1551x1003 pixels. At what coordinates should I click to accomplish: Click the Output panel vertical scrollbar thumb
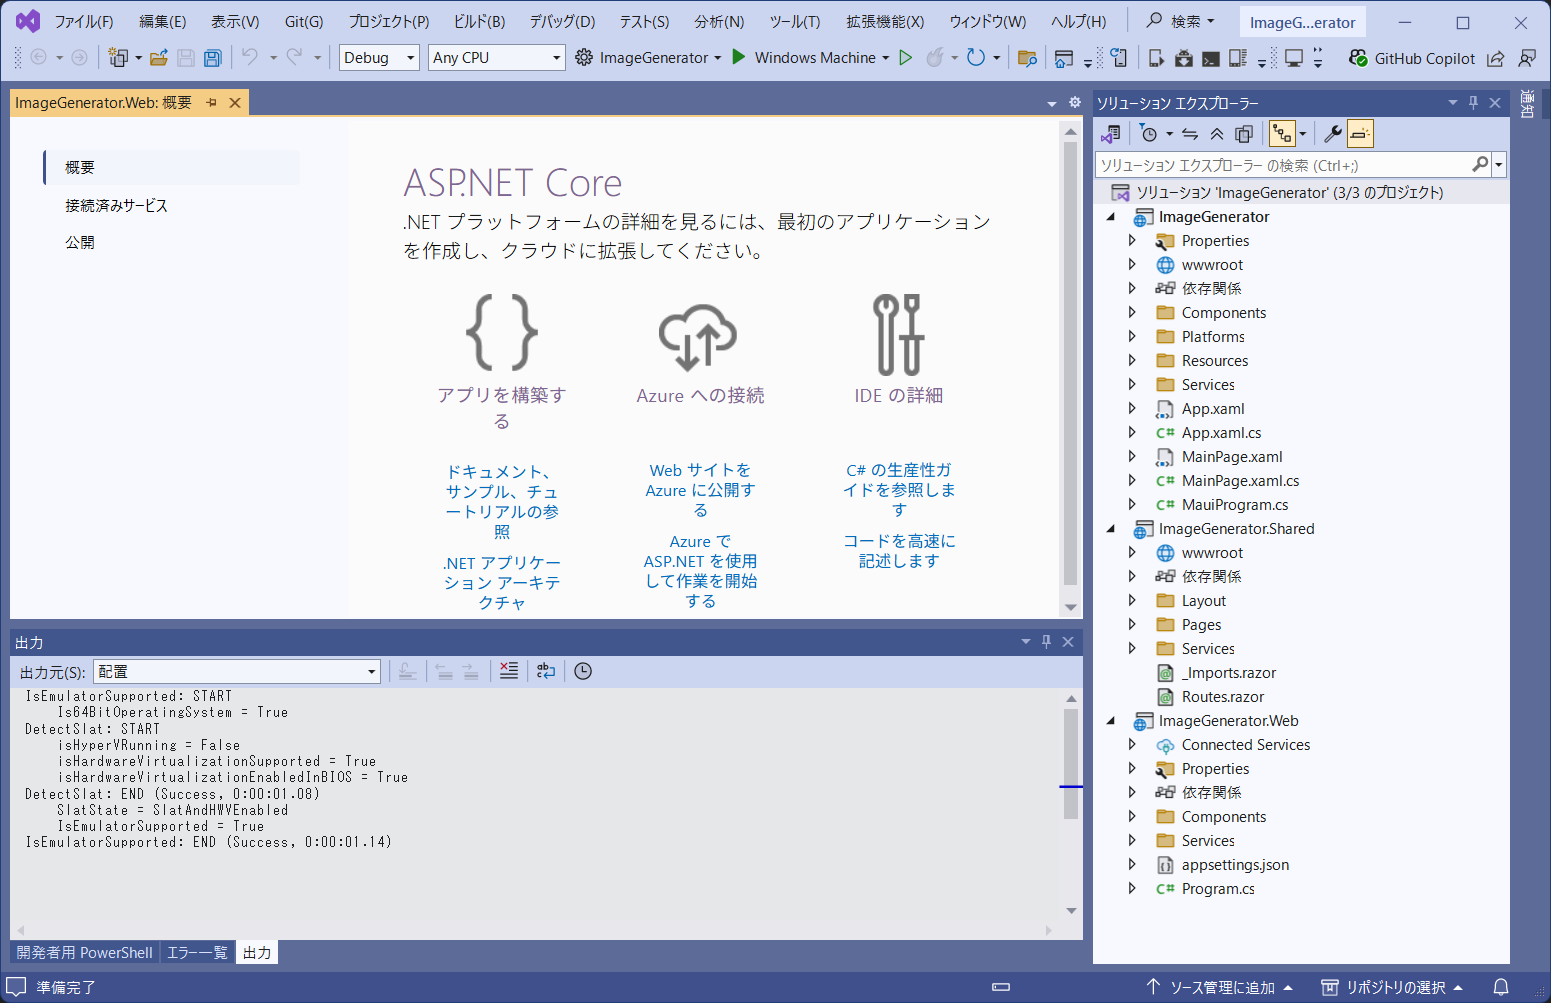[x=1071, y=763]
